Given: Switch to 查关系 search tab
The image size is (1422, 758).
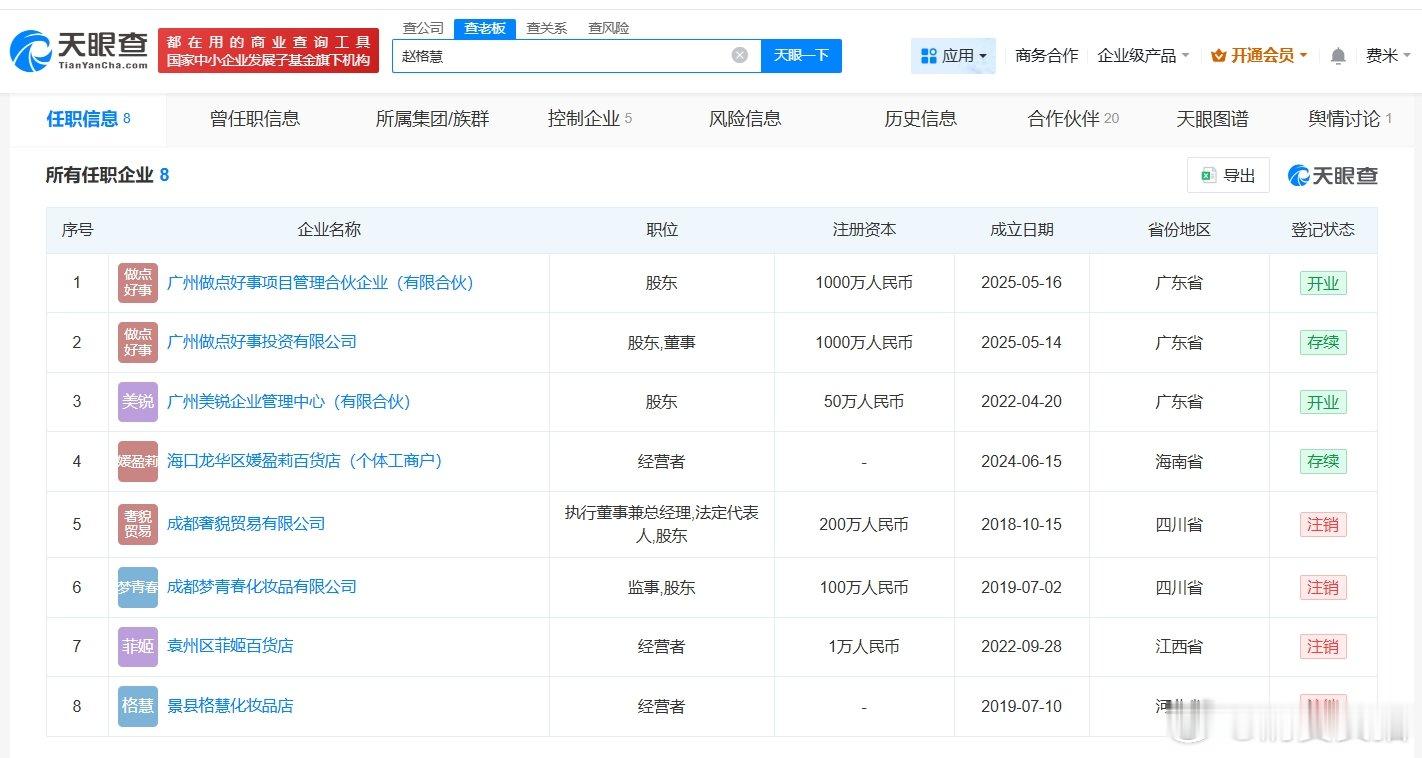Looking at the screenshot, I should 547,28.
